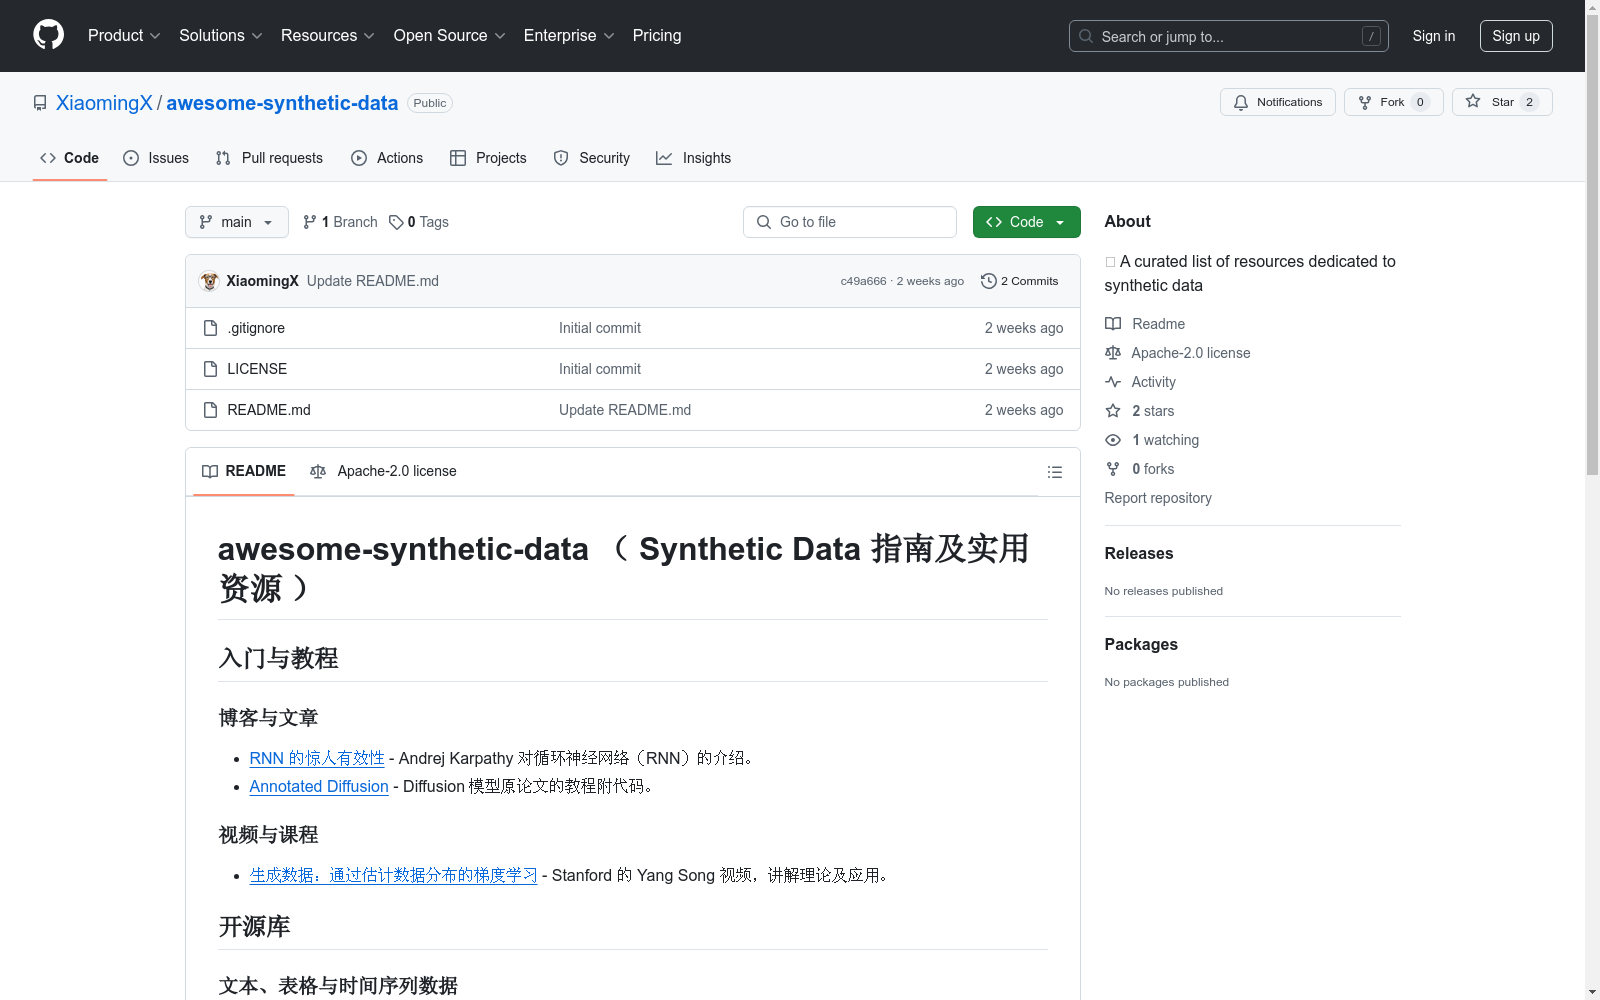The height and width of the screenshot is (1000, 1600).
Task: Open the Packages heading link
Action: pos(1141,644)
